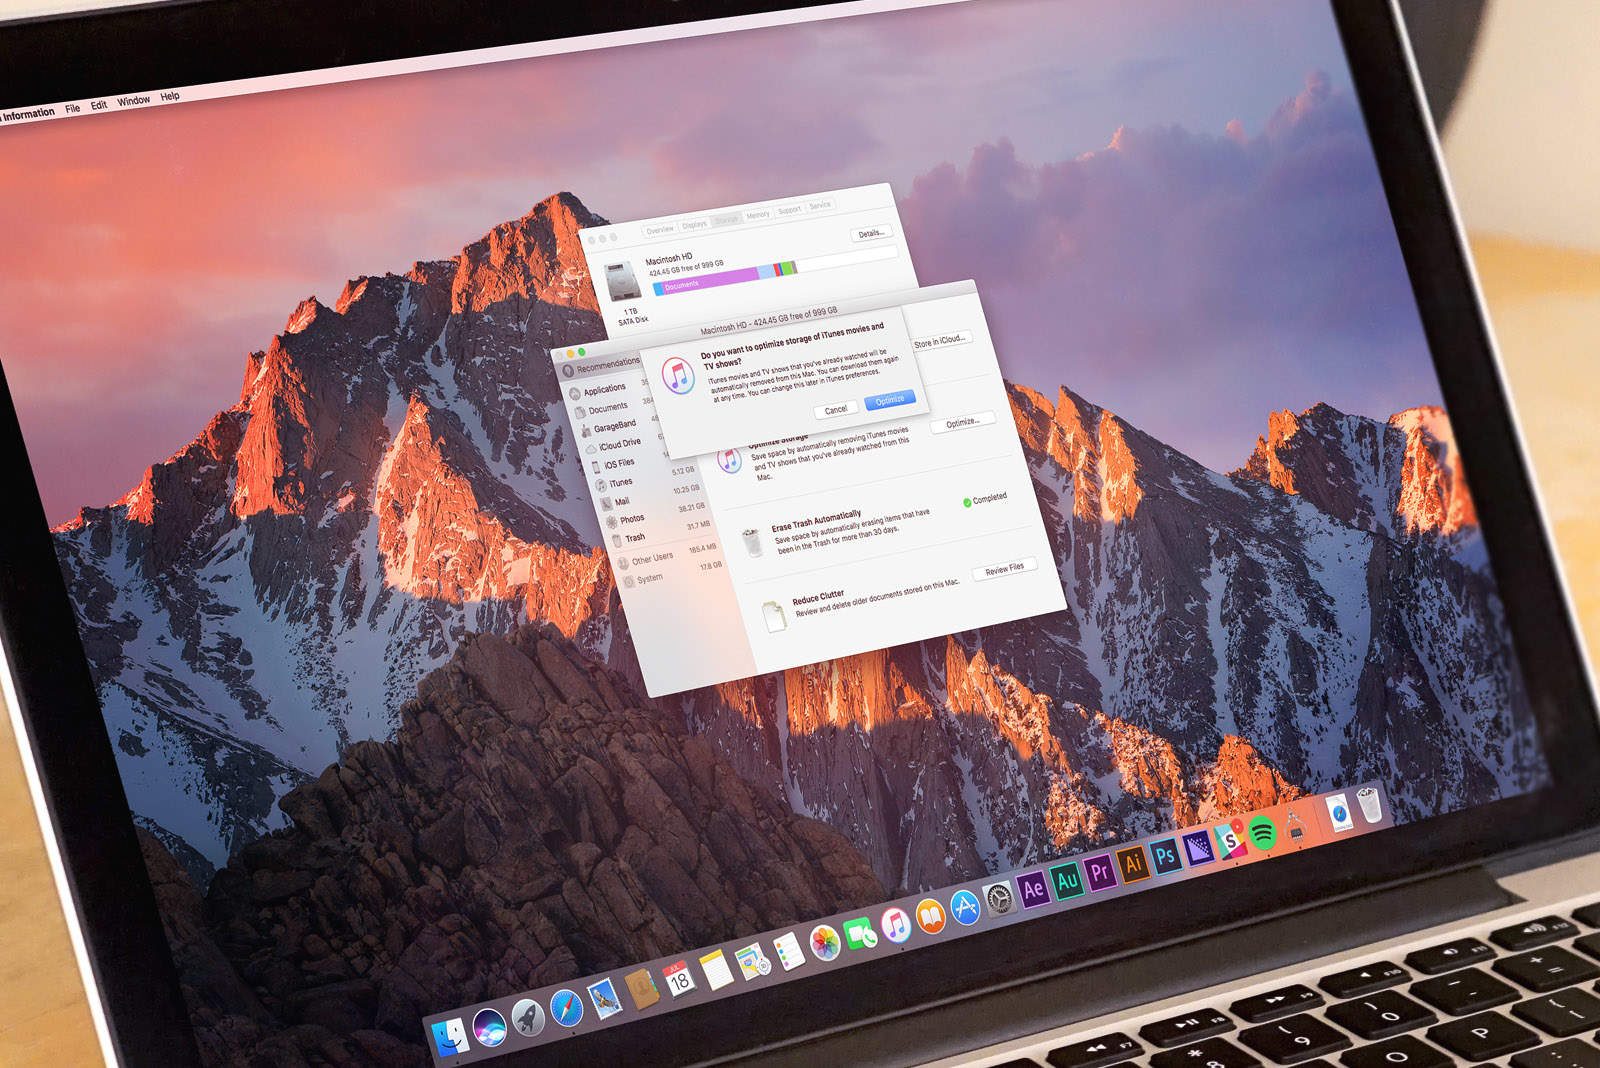Open Launchpad rocket icon in Dock

528,1017
